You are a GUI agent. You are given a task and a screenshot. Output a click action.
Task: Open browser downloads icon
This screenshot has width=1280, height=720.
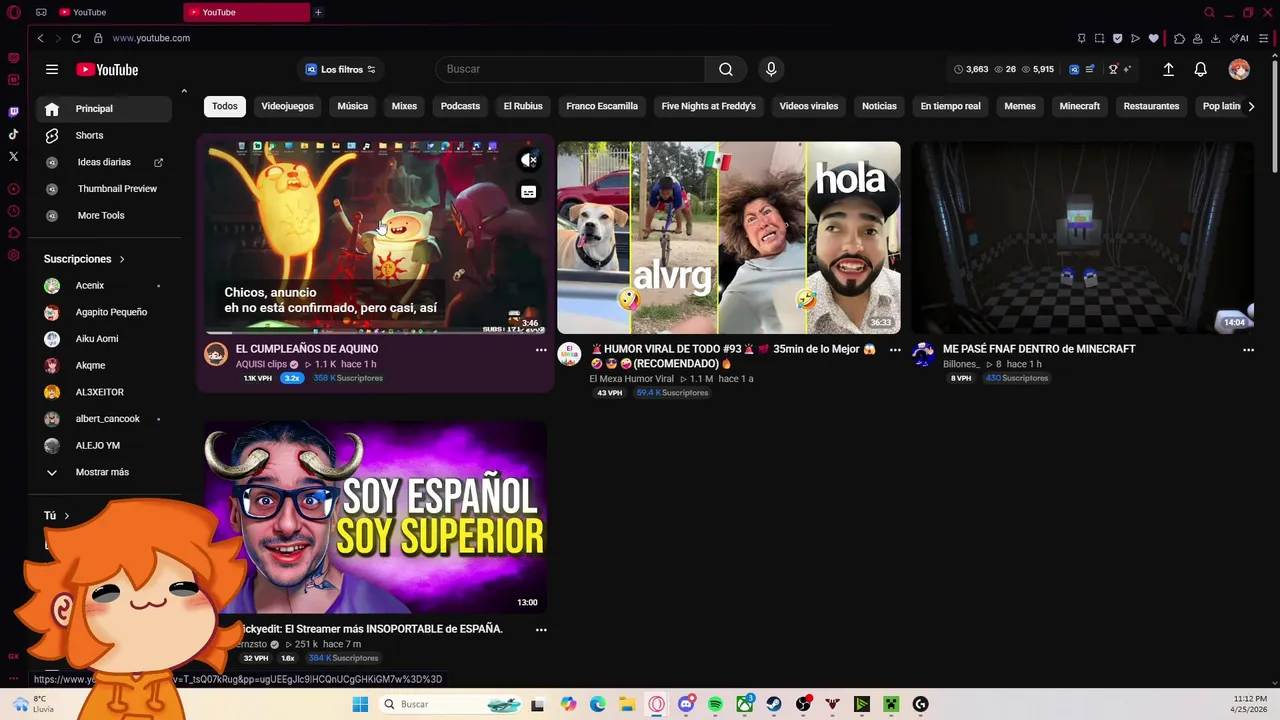(1215, 38)
